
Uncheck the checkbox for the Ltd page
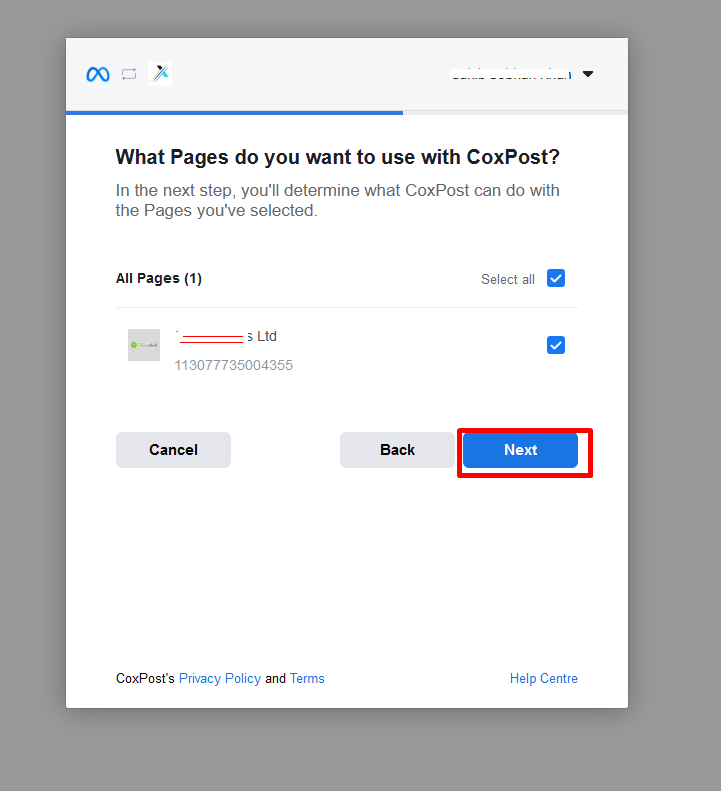556,345
